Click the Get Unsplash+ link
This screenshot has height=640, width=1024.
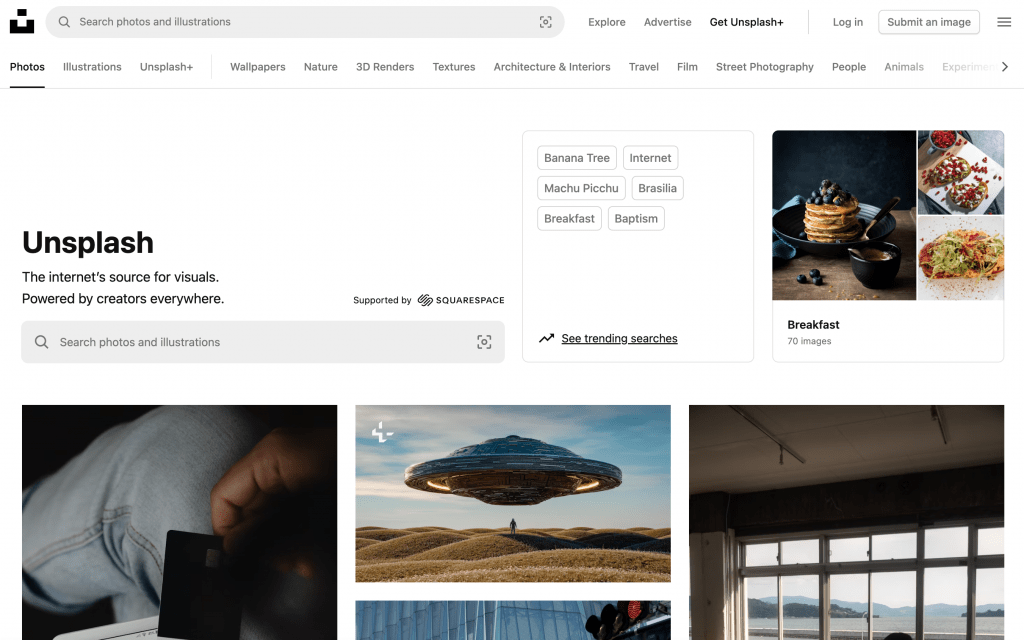746,21
